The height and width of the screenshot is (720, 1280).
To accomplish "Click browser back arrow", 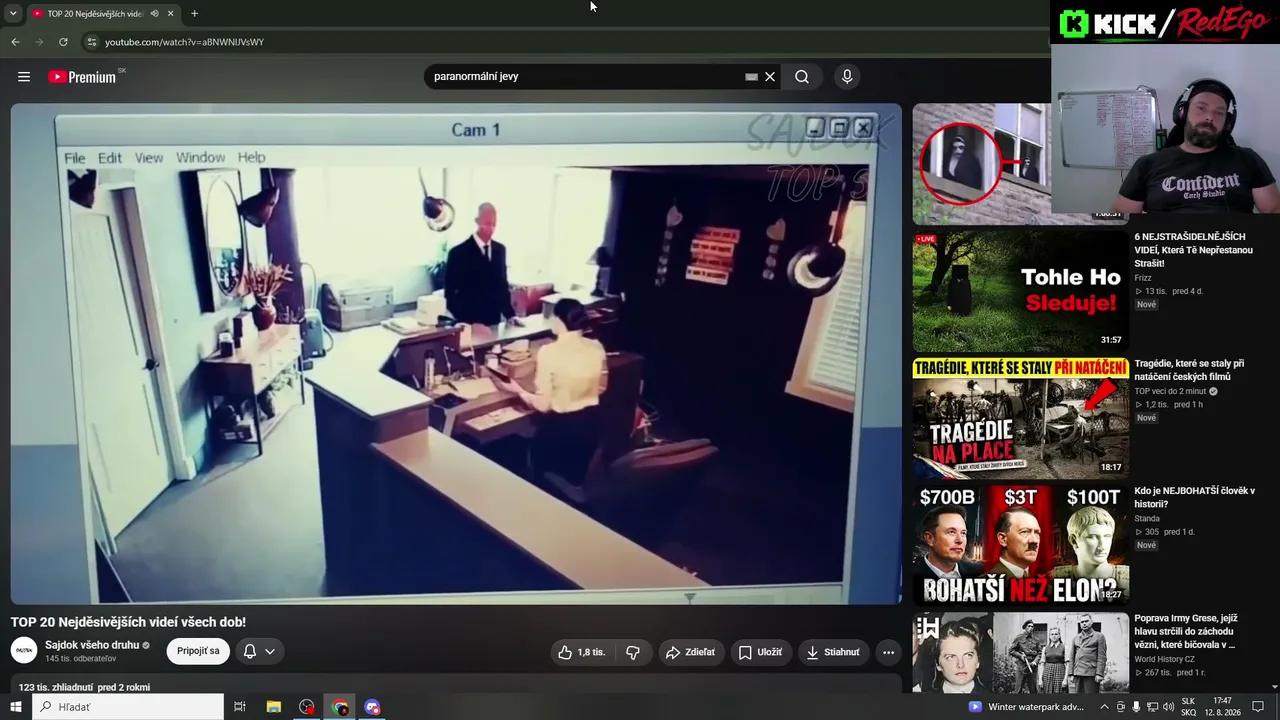I will (x=15, y=42).
